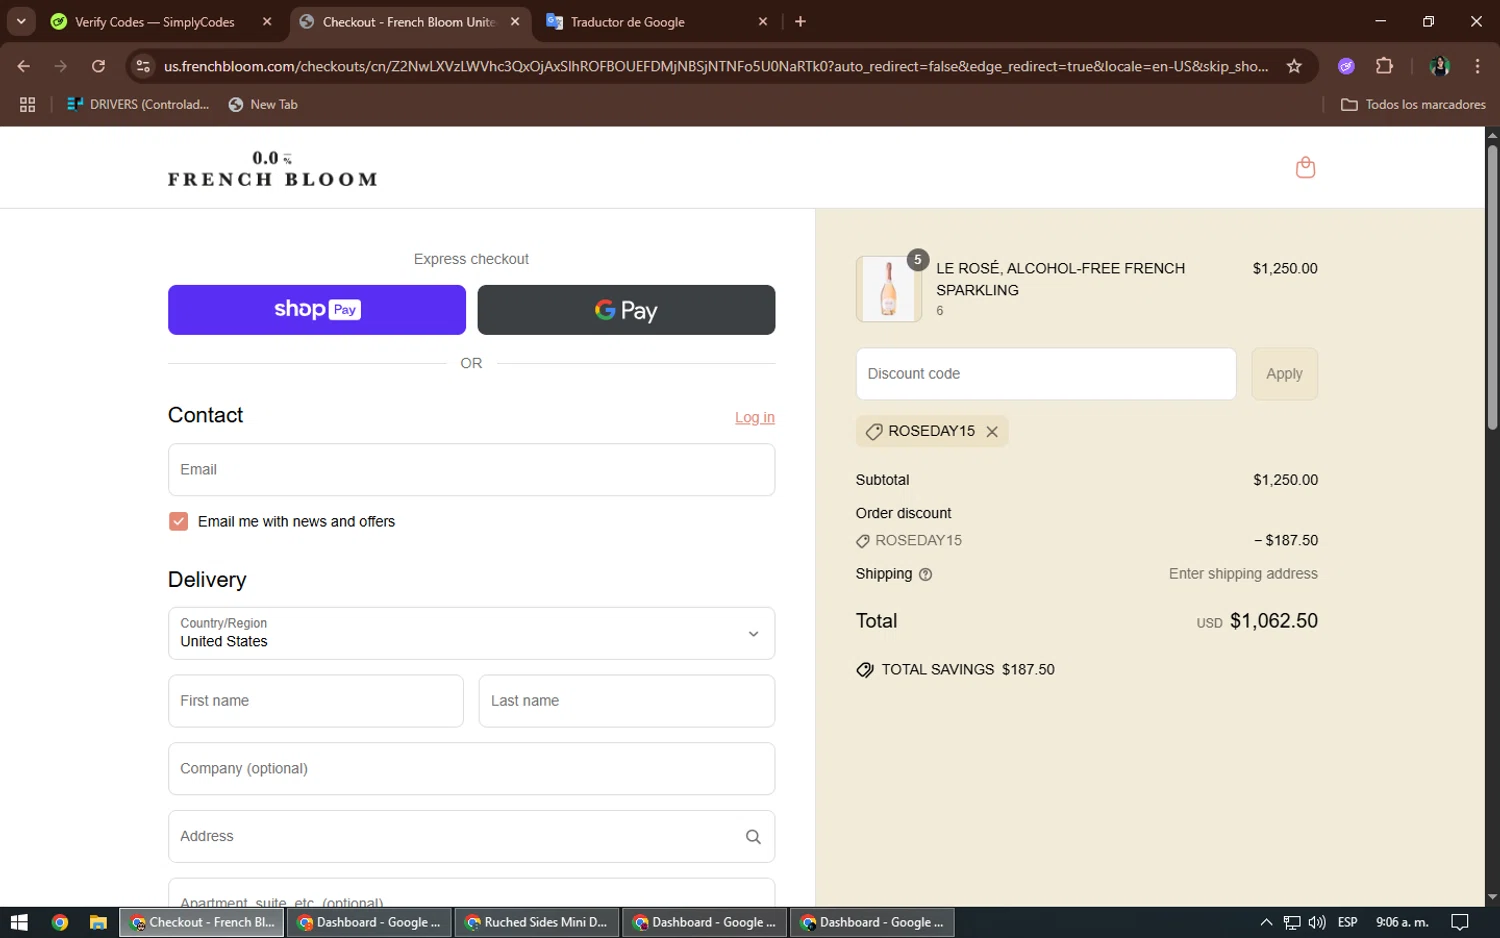Close the Checkout - French Bloom tab

[515, 21]
